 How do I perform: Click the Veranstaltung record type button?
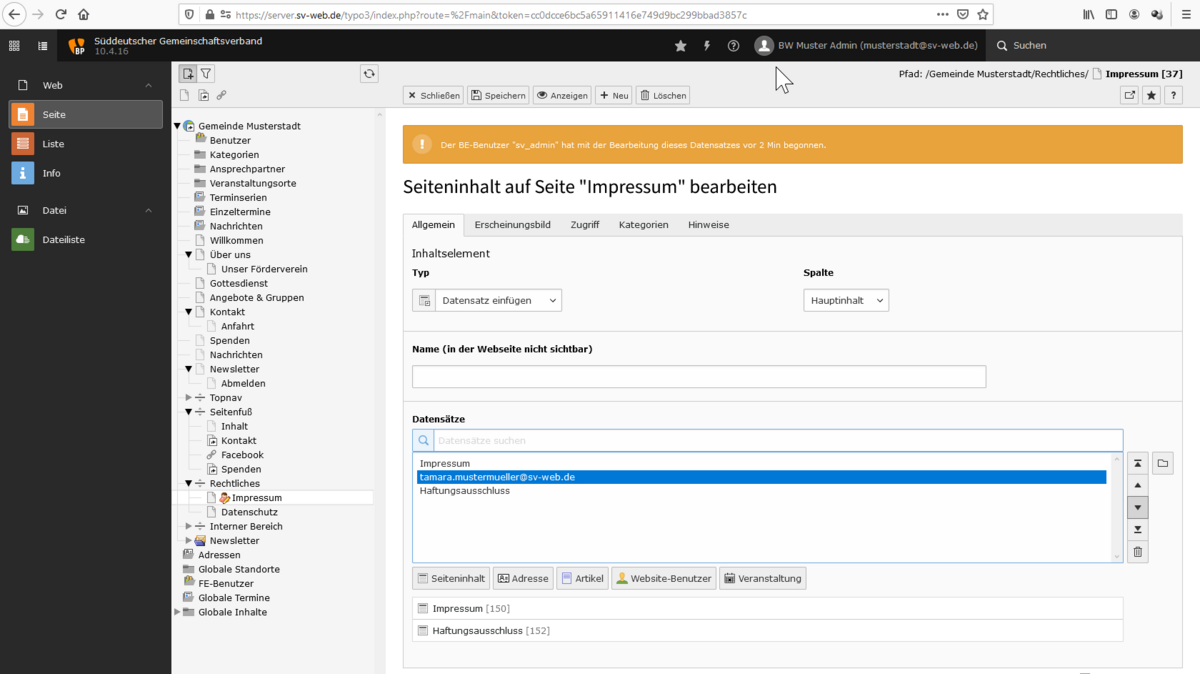(762, 579)
